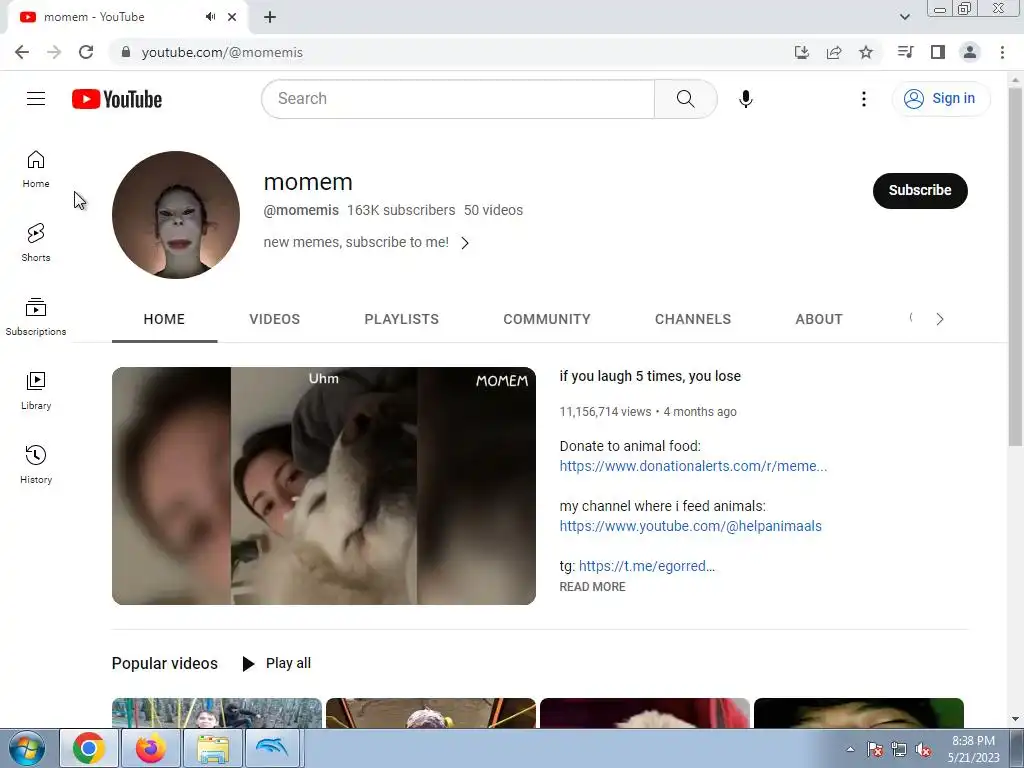1024x768 pixels.
Task: Start voice search with microphone icon
Action: tap(746, 99)
